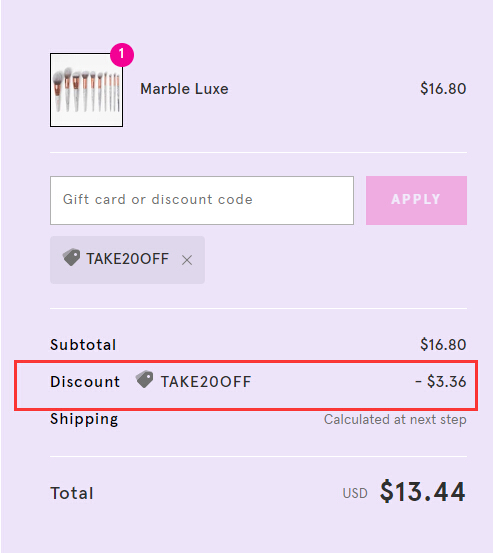
Task: Focus the gift card or discount code field
Action: coord(202,200)
